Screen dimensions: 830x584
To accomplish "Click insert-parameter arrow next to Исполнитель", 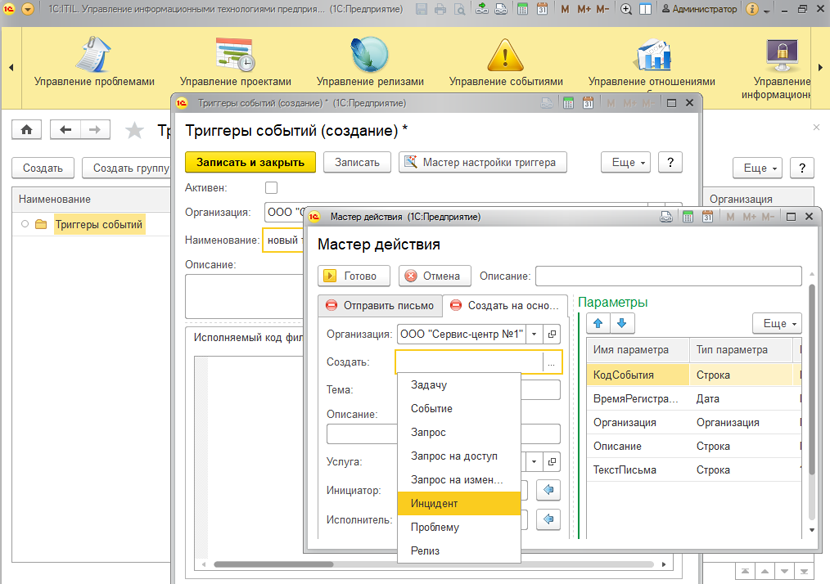I will pyautogui.click(x=546, y=519).
